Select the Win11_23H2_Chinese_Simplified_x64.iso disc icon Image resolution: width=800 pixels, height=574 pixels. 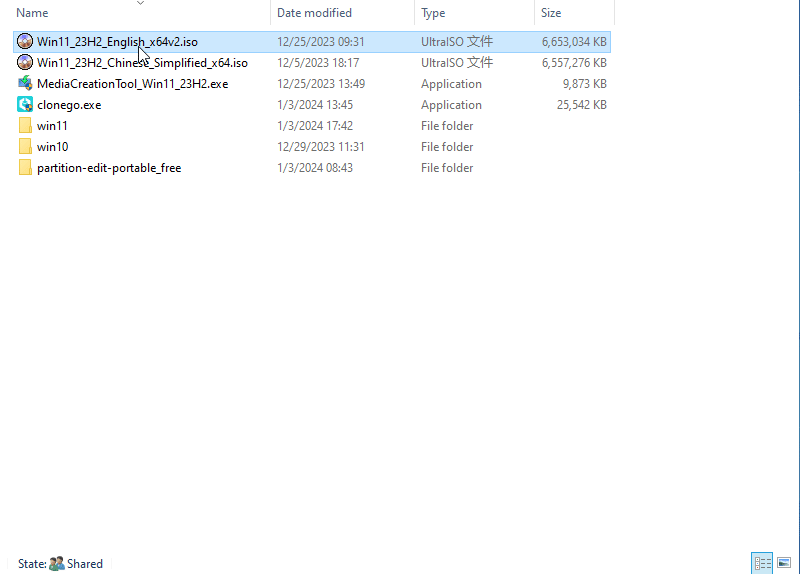pos(24,62)
